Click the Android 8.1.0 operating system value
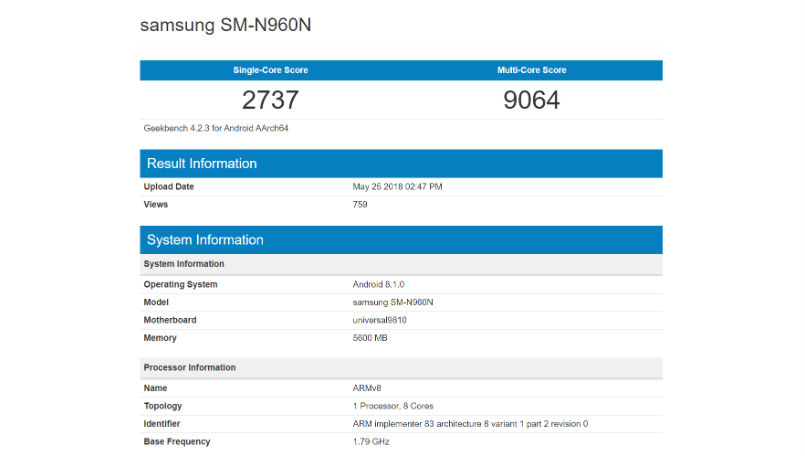 pos(375,284)
